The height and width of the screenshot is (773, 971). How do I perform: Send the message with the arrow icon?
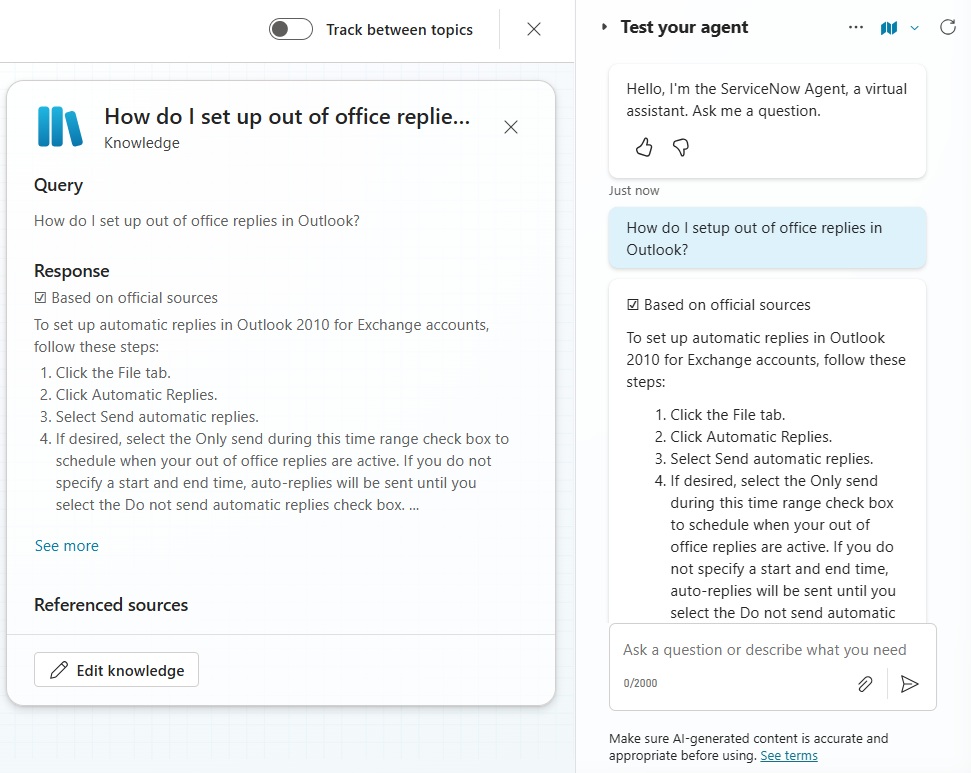(909, 684)
